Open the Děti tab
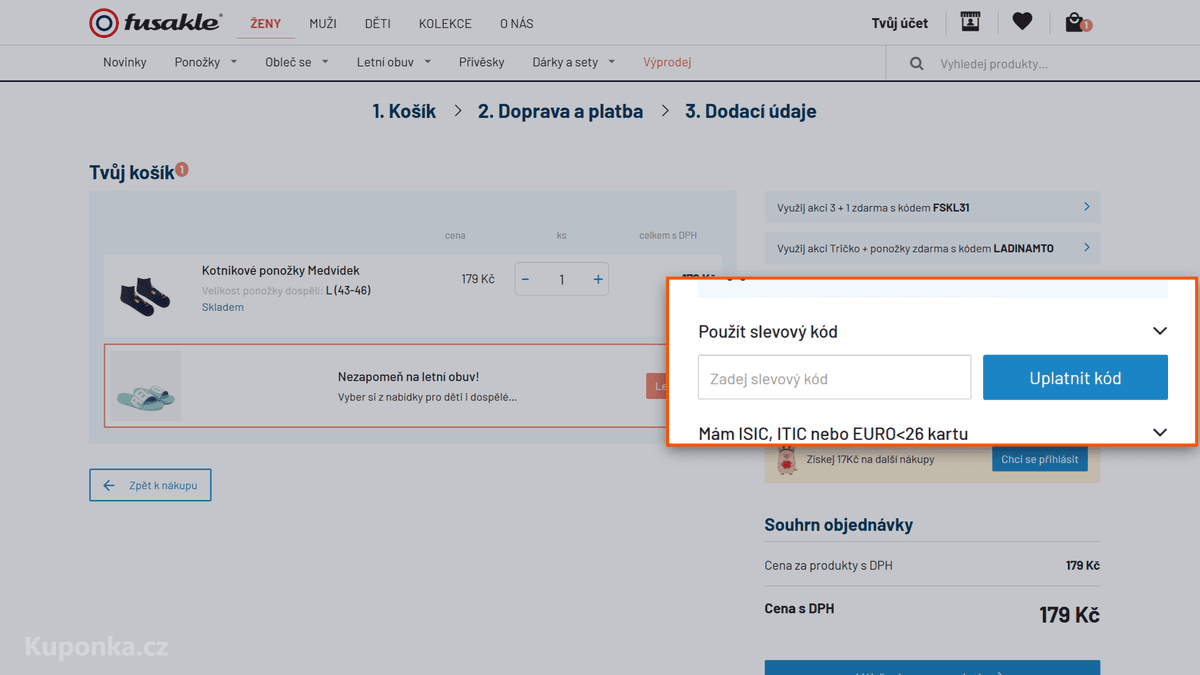 point(378,23)
